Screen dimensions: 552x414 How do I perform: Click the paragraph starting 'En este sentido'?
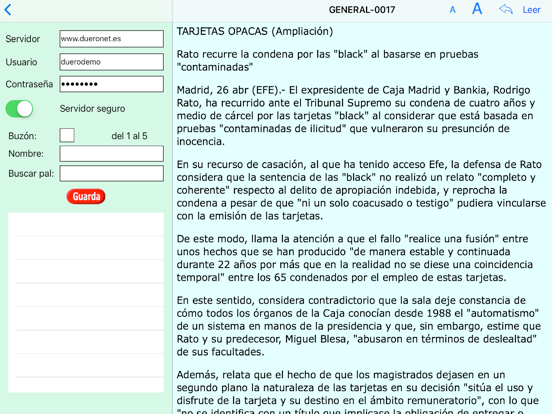click(358, 326)
